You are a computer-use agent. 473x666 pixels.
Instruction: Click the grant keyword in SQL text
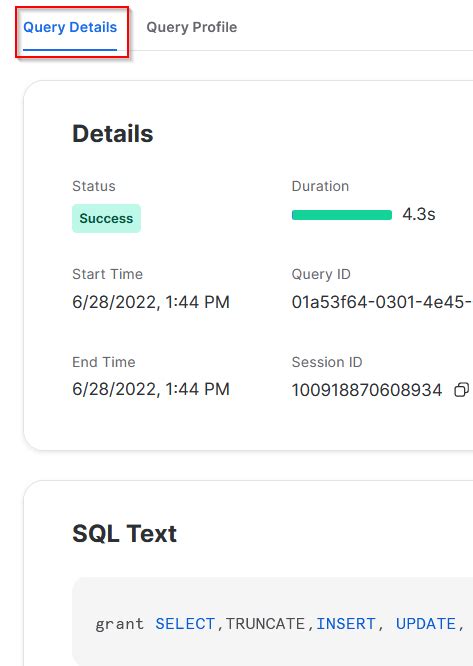click(120, 624)
